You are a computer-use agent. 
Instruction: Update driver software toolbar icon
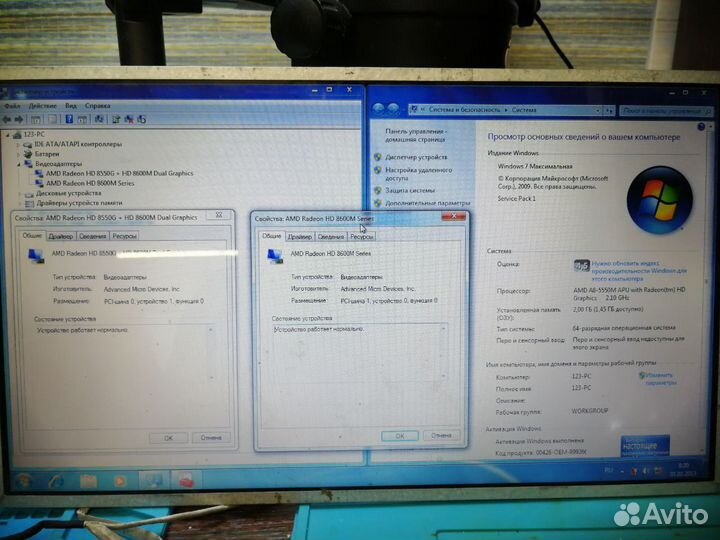pos(116,119)
